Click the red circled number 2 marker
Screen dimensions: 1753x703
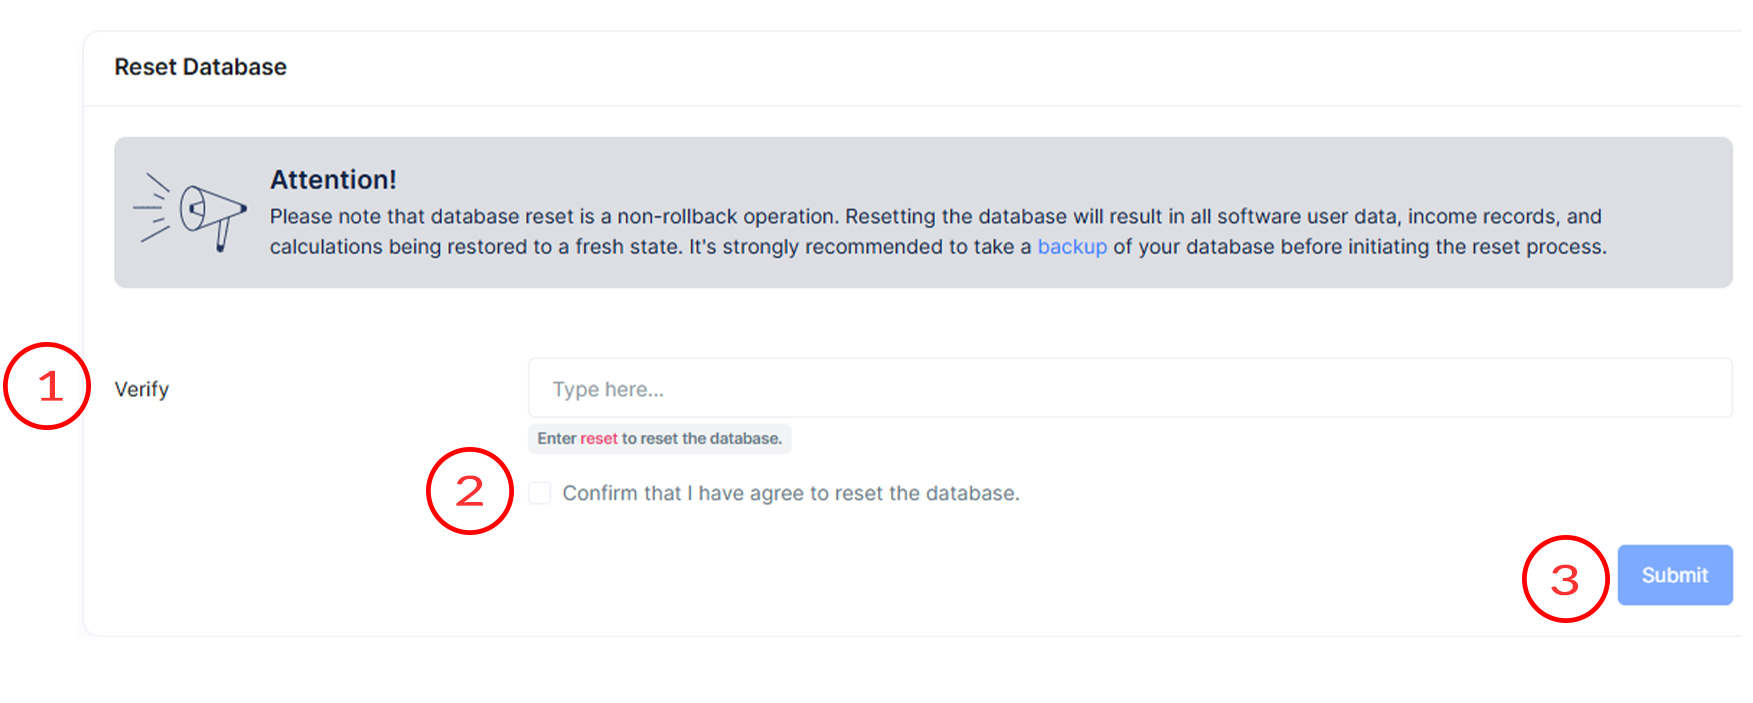point(470,491)
